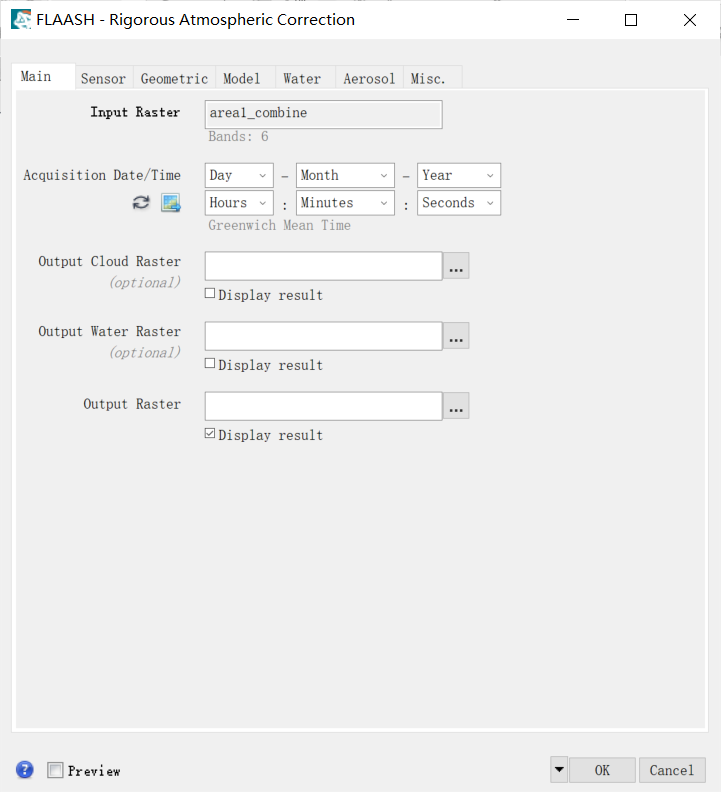Open the Year dropdown

coord(459,175)
